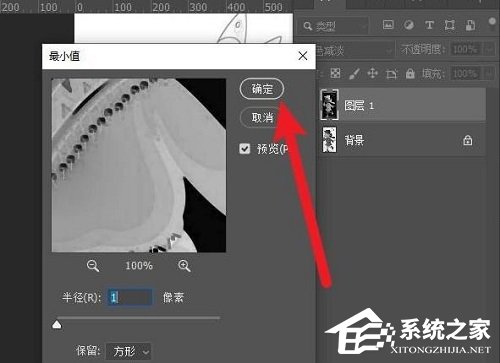Click the 背景 layer lock icon

468,140
